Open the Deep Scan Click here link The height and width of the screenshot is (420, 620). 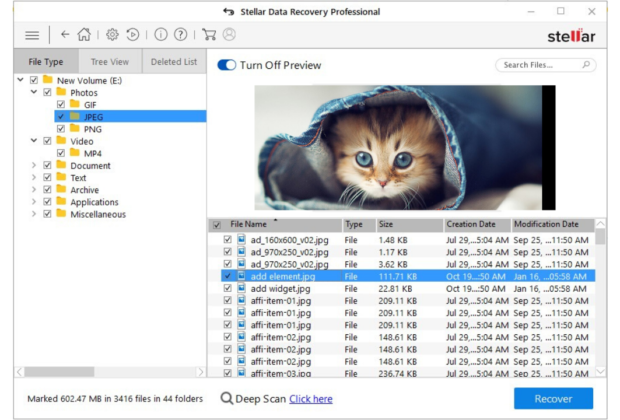click(x=311, y=399)
